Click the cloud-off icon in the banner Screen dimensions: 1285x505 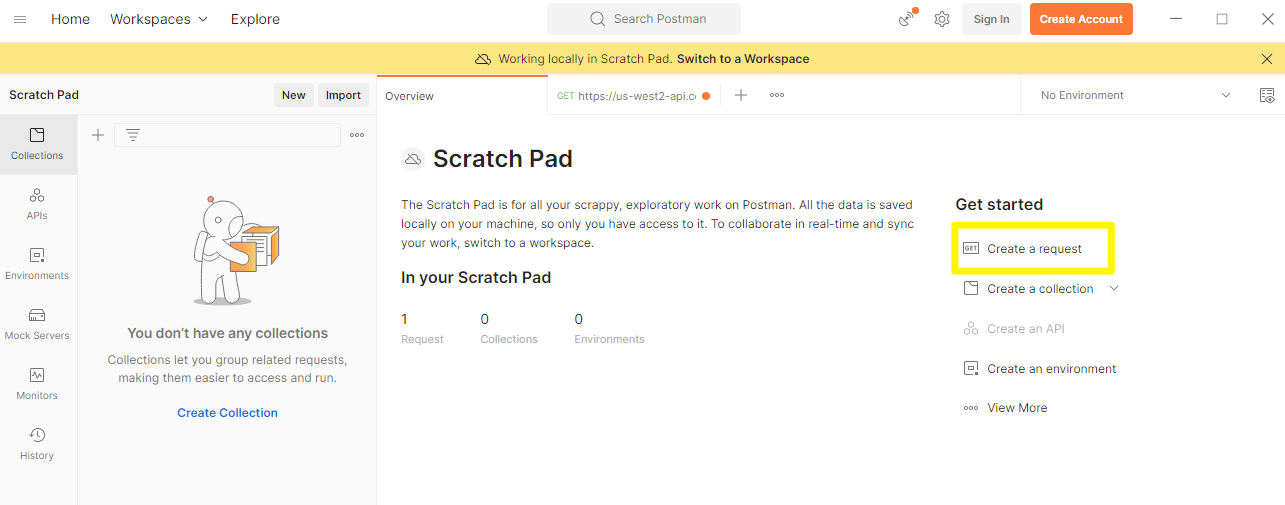pyautogui.click(x=484, y=59)
